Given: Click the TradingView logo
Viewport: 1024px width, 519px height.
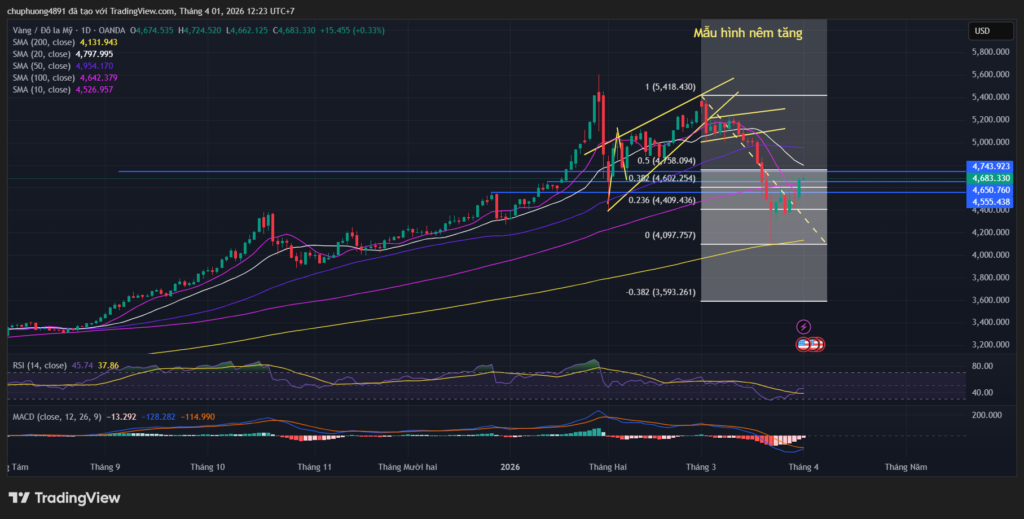Looking at the screenshot, I should [64, 498].
